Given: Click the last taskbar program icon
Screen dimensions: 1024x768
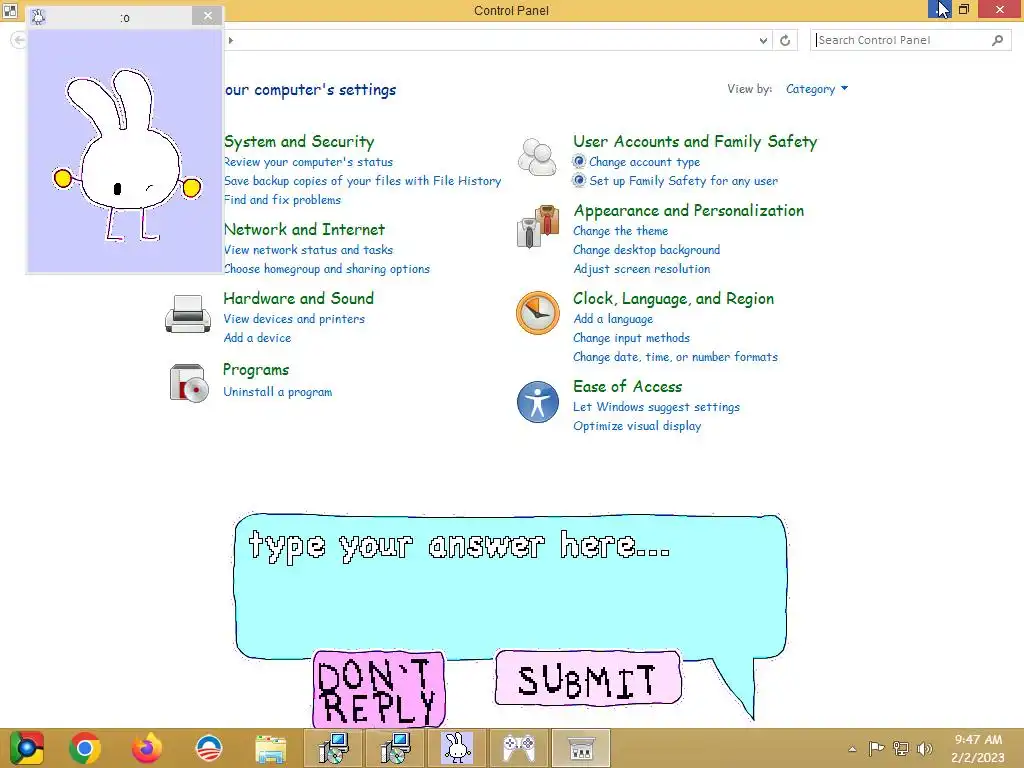Looking at the screenshot, I should click(581, 748).
